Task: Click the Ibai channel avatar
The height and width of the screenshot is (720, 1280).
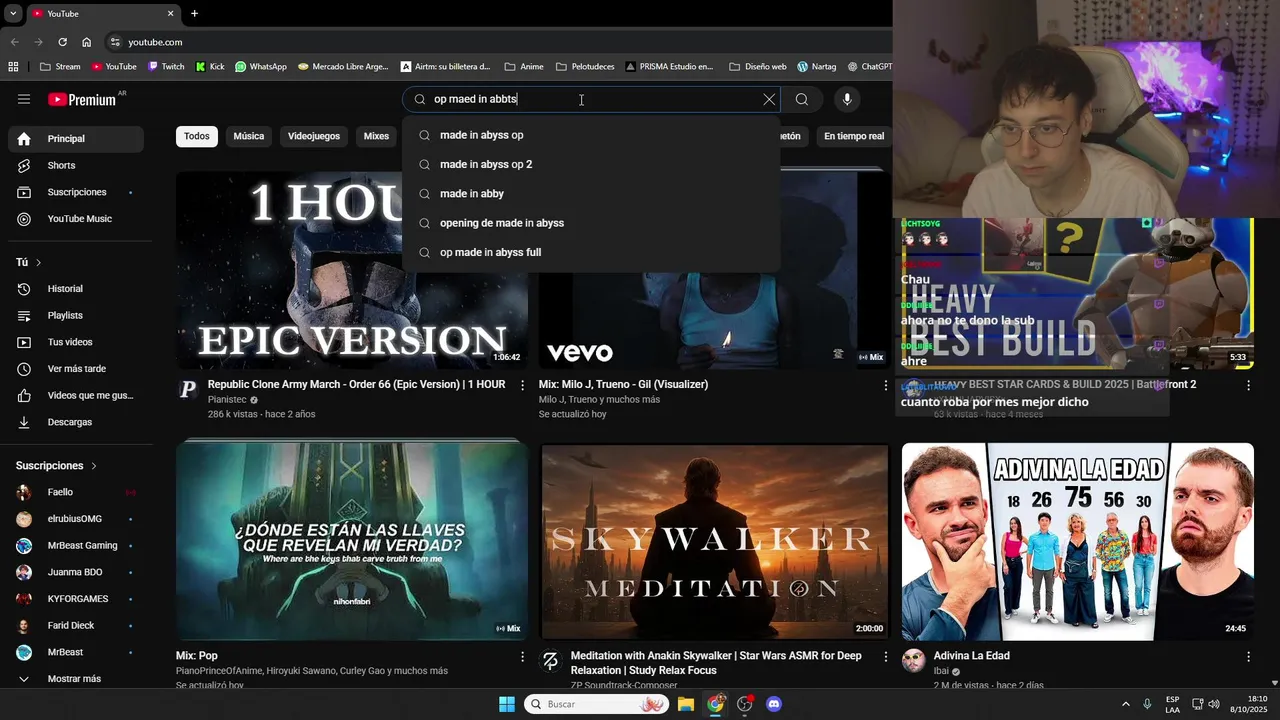Action: pos(914,661)
